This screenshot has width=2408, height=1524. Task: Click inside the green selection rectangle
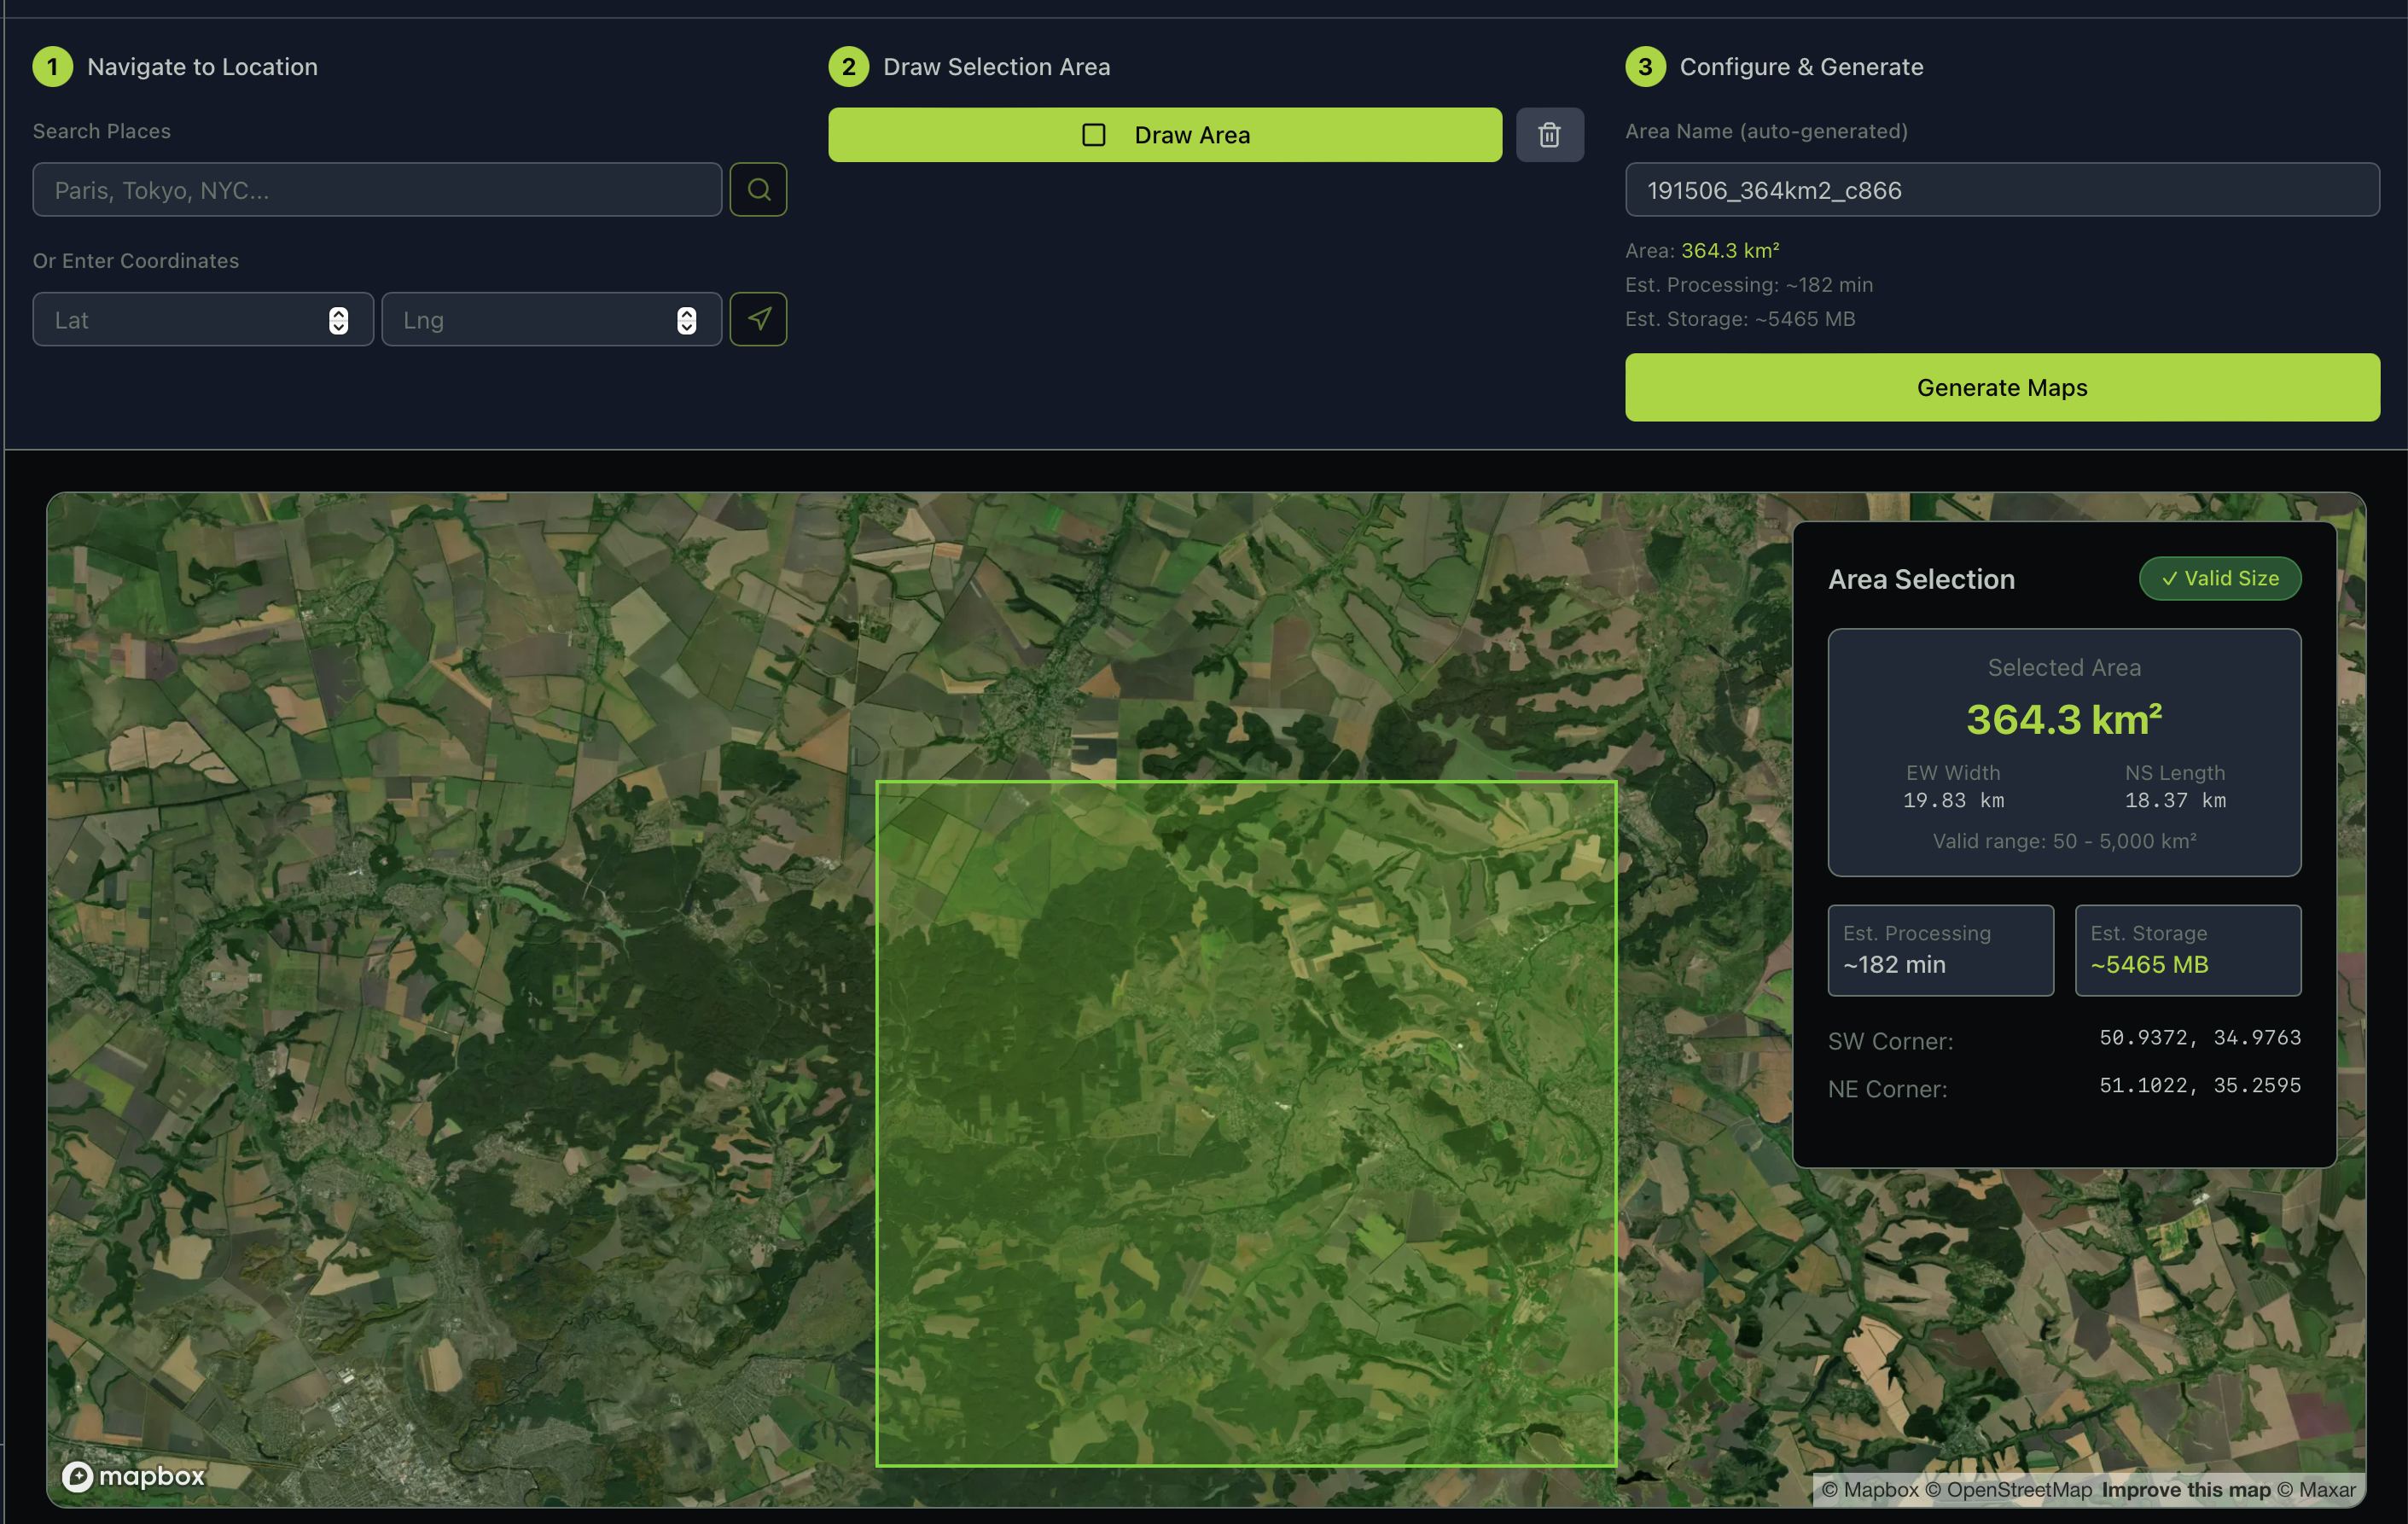[1245, 1123]
